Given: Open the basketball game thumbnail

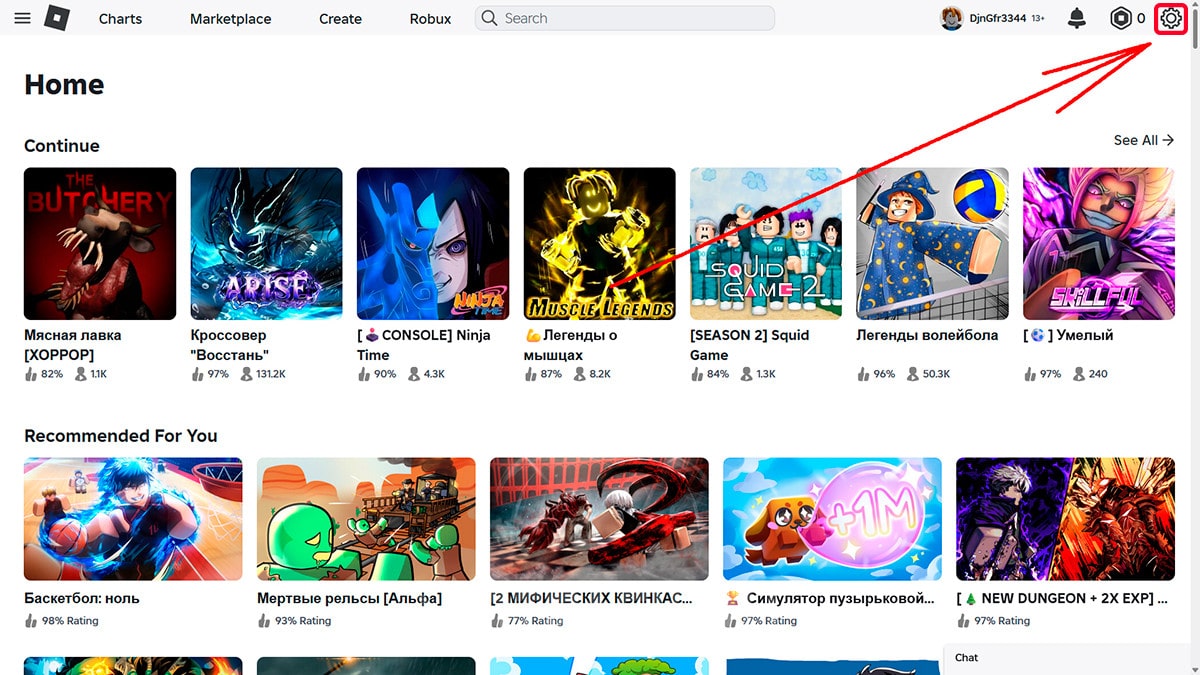Looking at the screenshot, I should tap(133, 519).
